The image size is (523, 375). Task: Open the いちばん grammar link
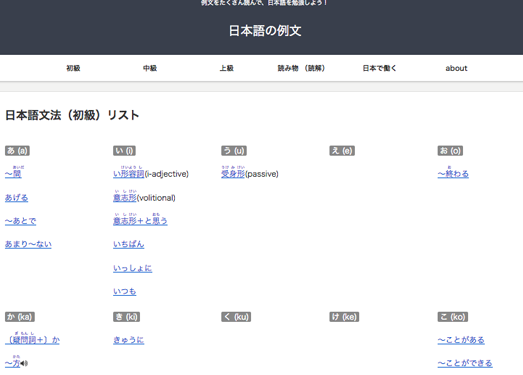pos(128,245)
